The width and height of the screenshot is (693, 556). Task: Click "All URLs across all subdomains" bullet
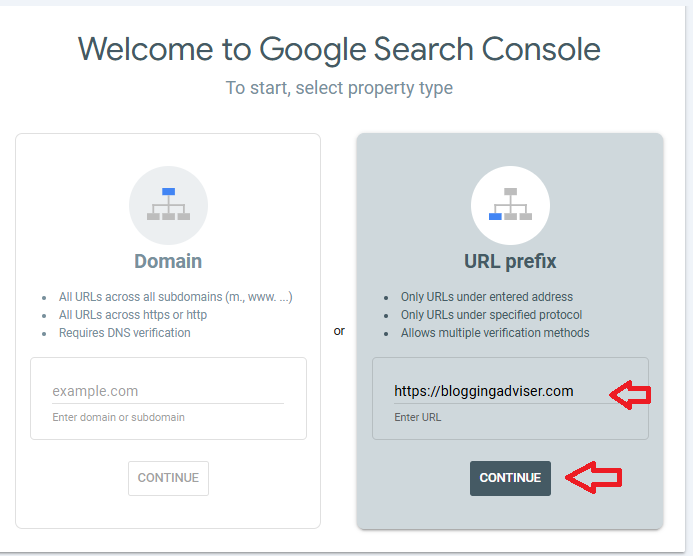point(176,297)
